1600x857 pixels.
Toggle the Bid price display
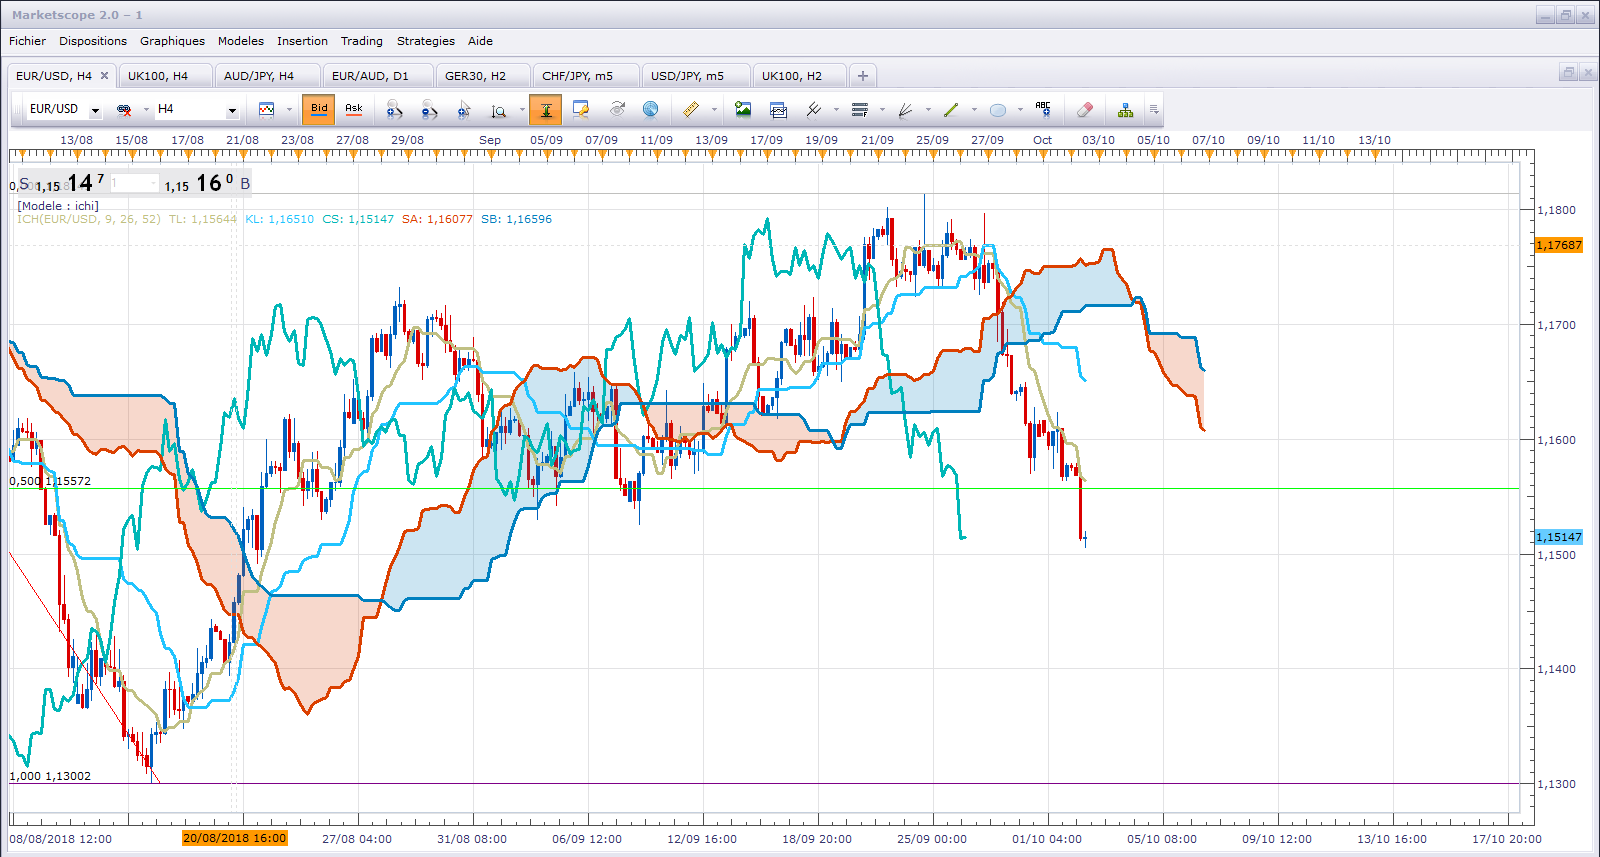(x=319, y=110)
